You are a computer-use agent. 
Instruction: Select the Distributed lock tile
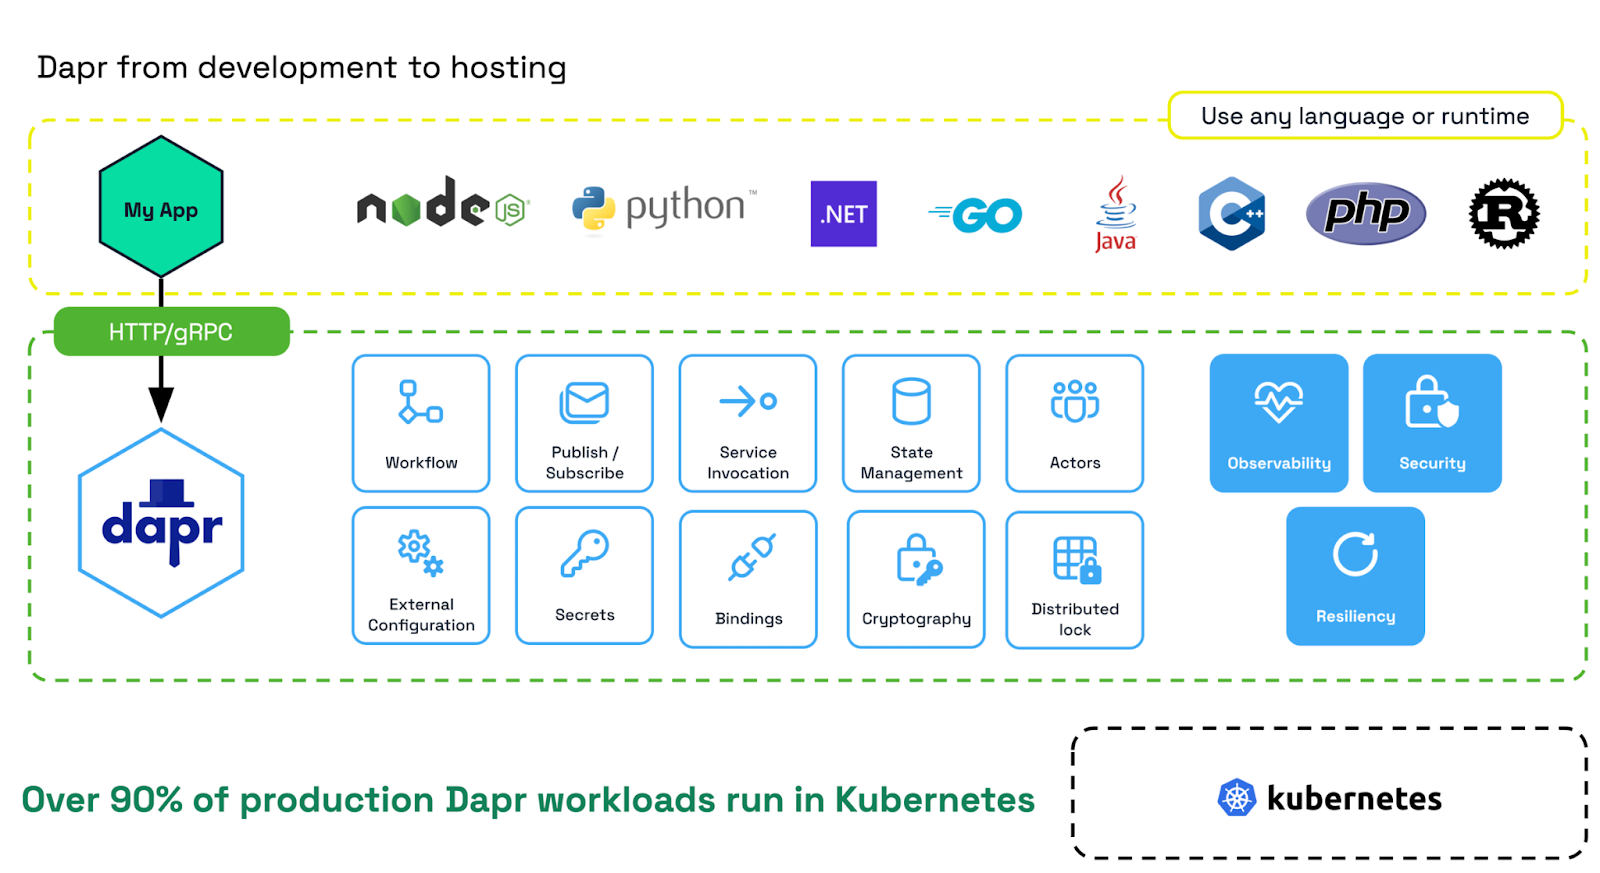tap(1074, 580)
